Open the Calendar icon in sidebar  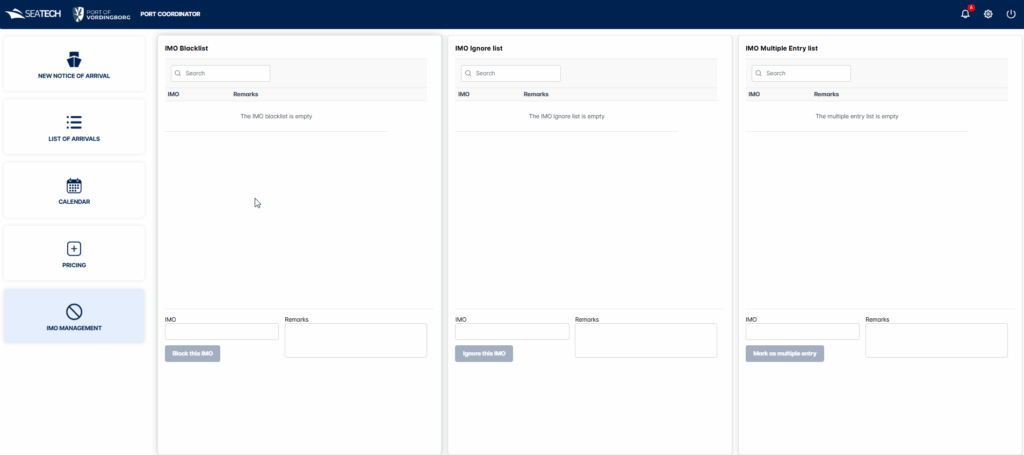74,185
